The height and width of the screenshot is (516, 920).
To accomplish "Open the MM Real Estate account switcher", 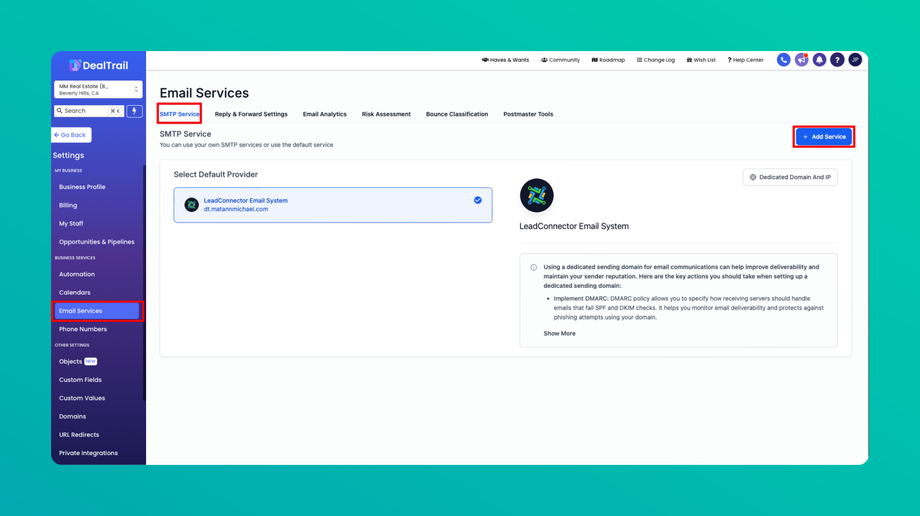I will 99,89.
